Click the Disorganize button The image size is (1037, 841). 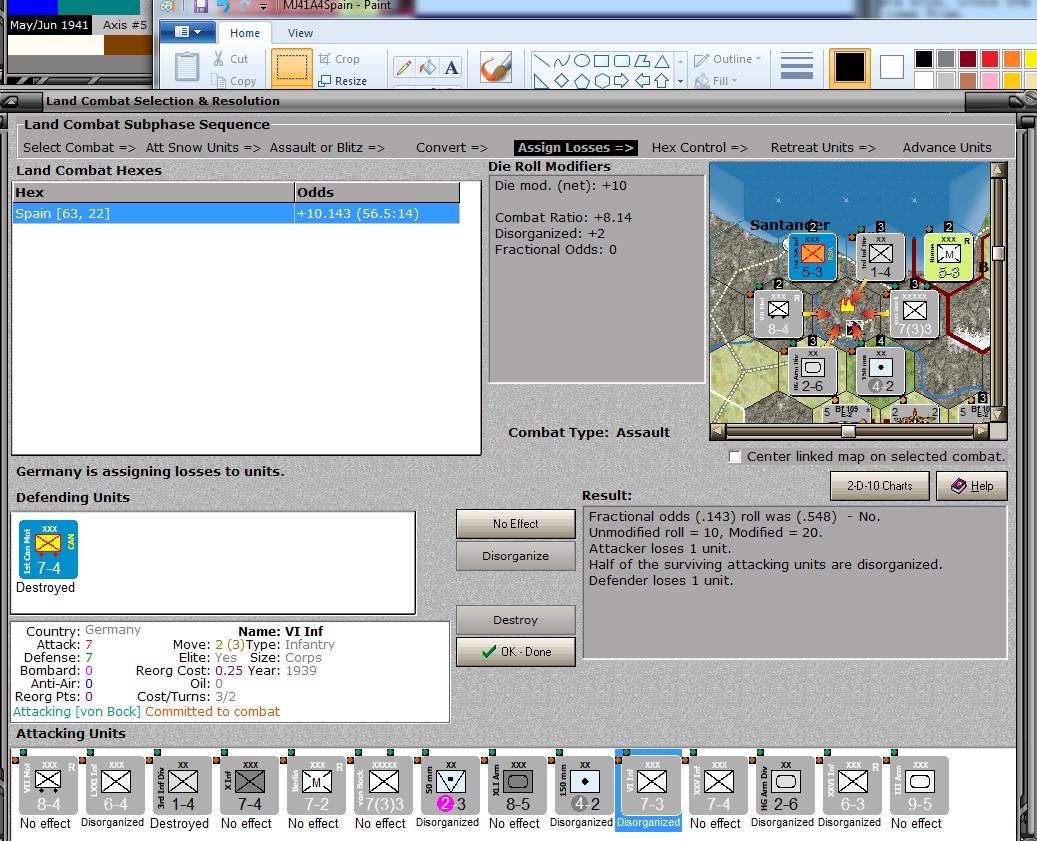click(x=516, y=556)
